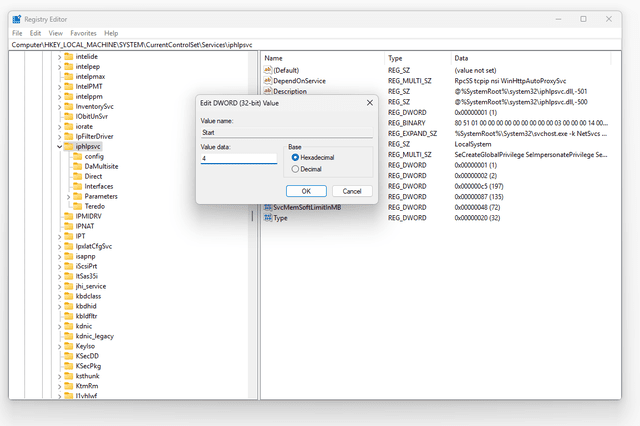
Task: Select the Teredo subkey folder icon
Action: coord(77,206)
